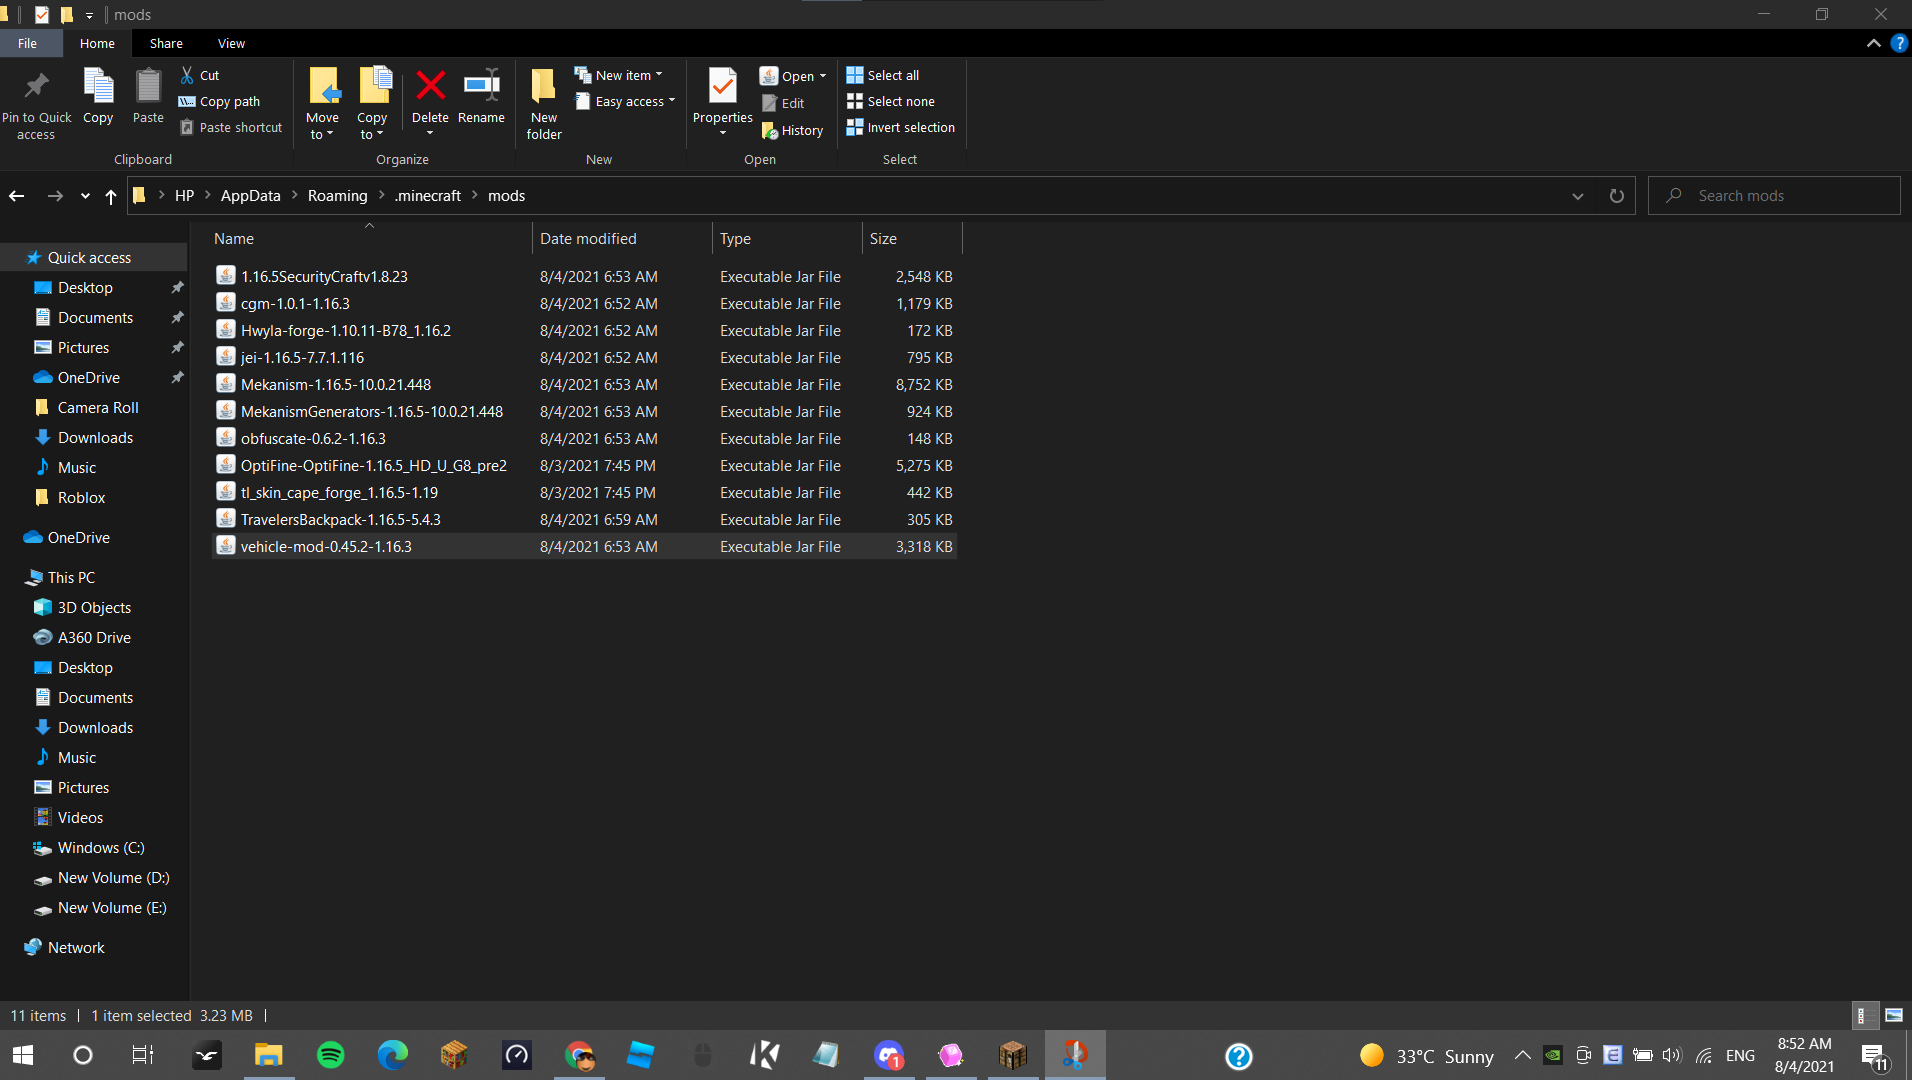Show hidden system tray icons
Viewport: 1912px width, 1080px height.
pyautogui.click(x=1522, y=1055)
